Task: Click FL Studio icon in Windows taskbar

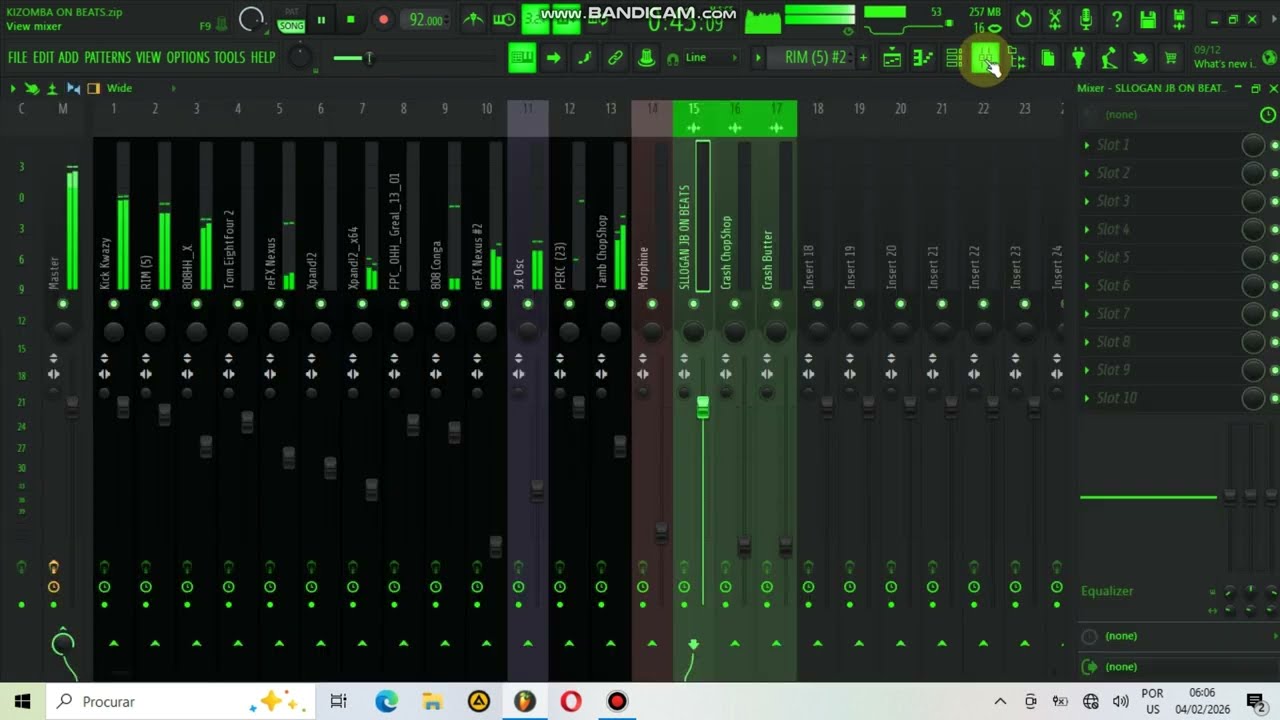Action: click(525, 701)
